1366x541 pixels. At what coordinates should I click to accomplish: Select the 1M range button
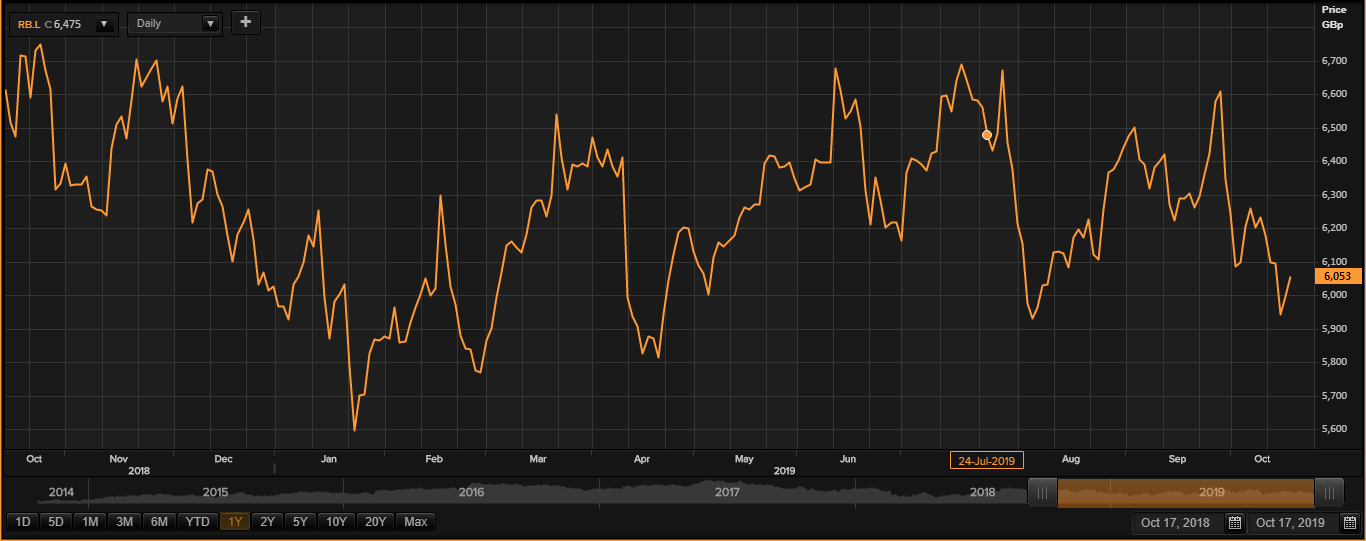click(90, 521)
